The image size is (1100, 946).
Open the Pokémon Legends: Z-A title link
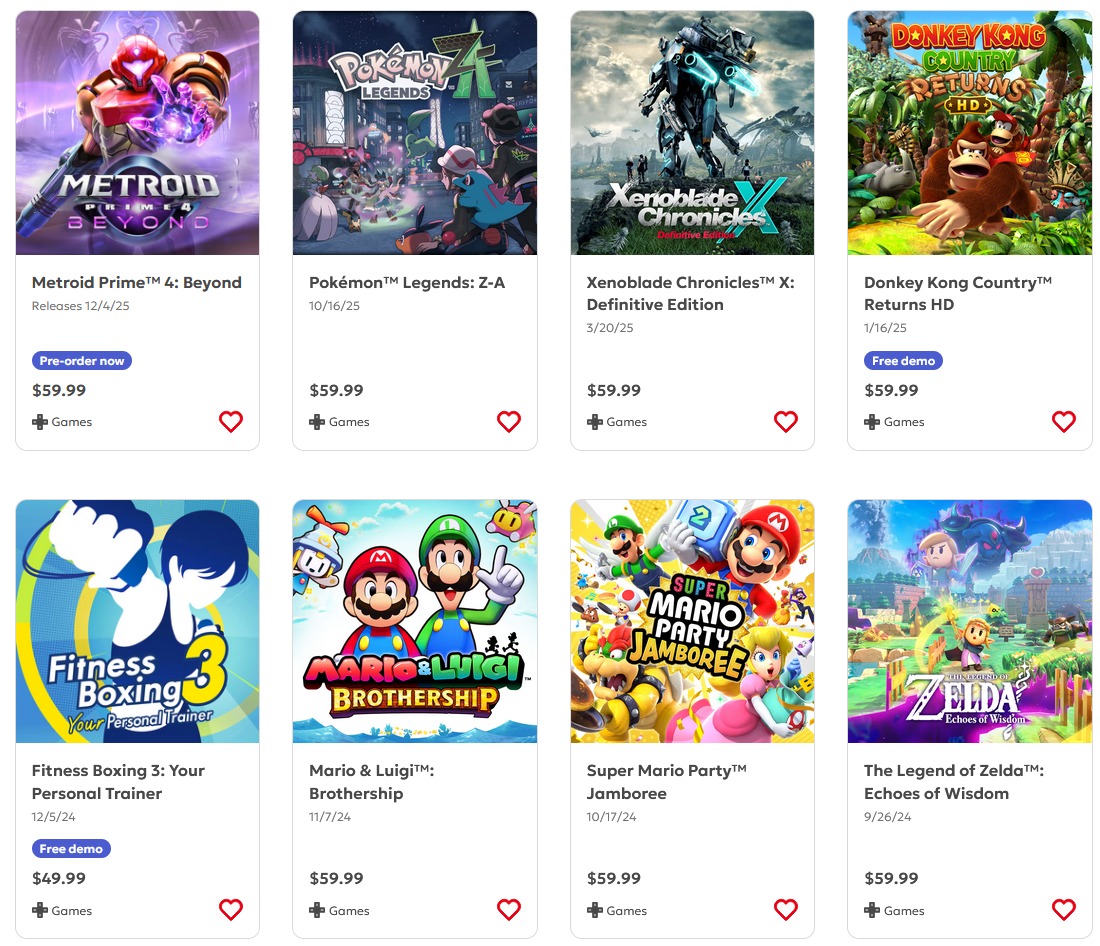point(407,283)
